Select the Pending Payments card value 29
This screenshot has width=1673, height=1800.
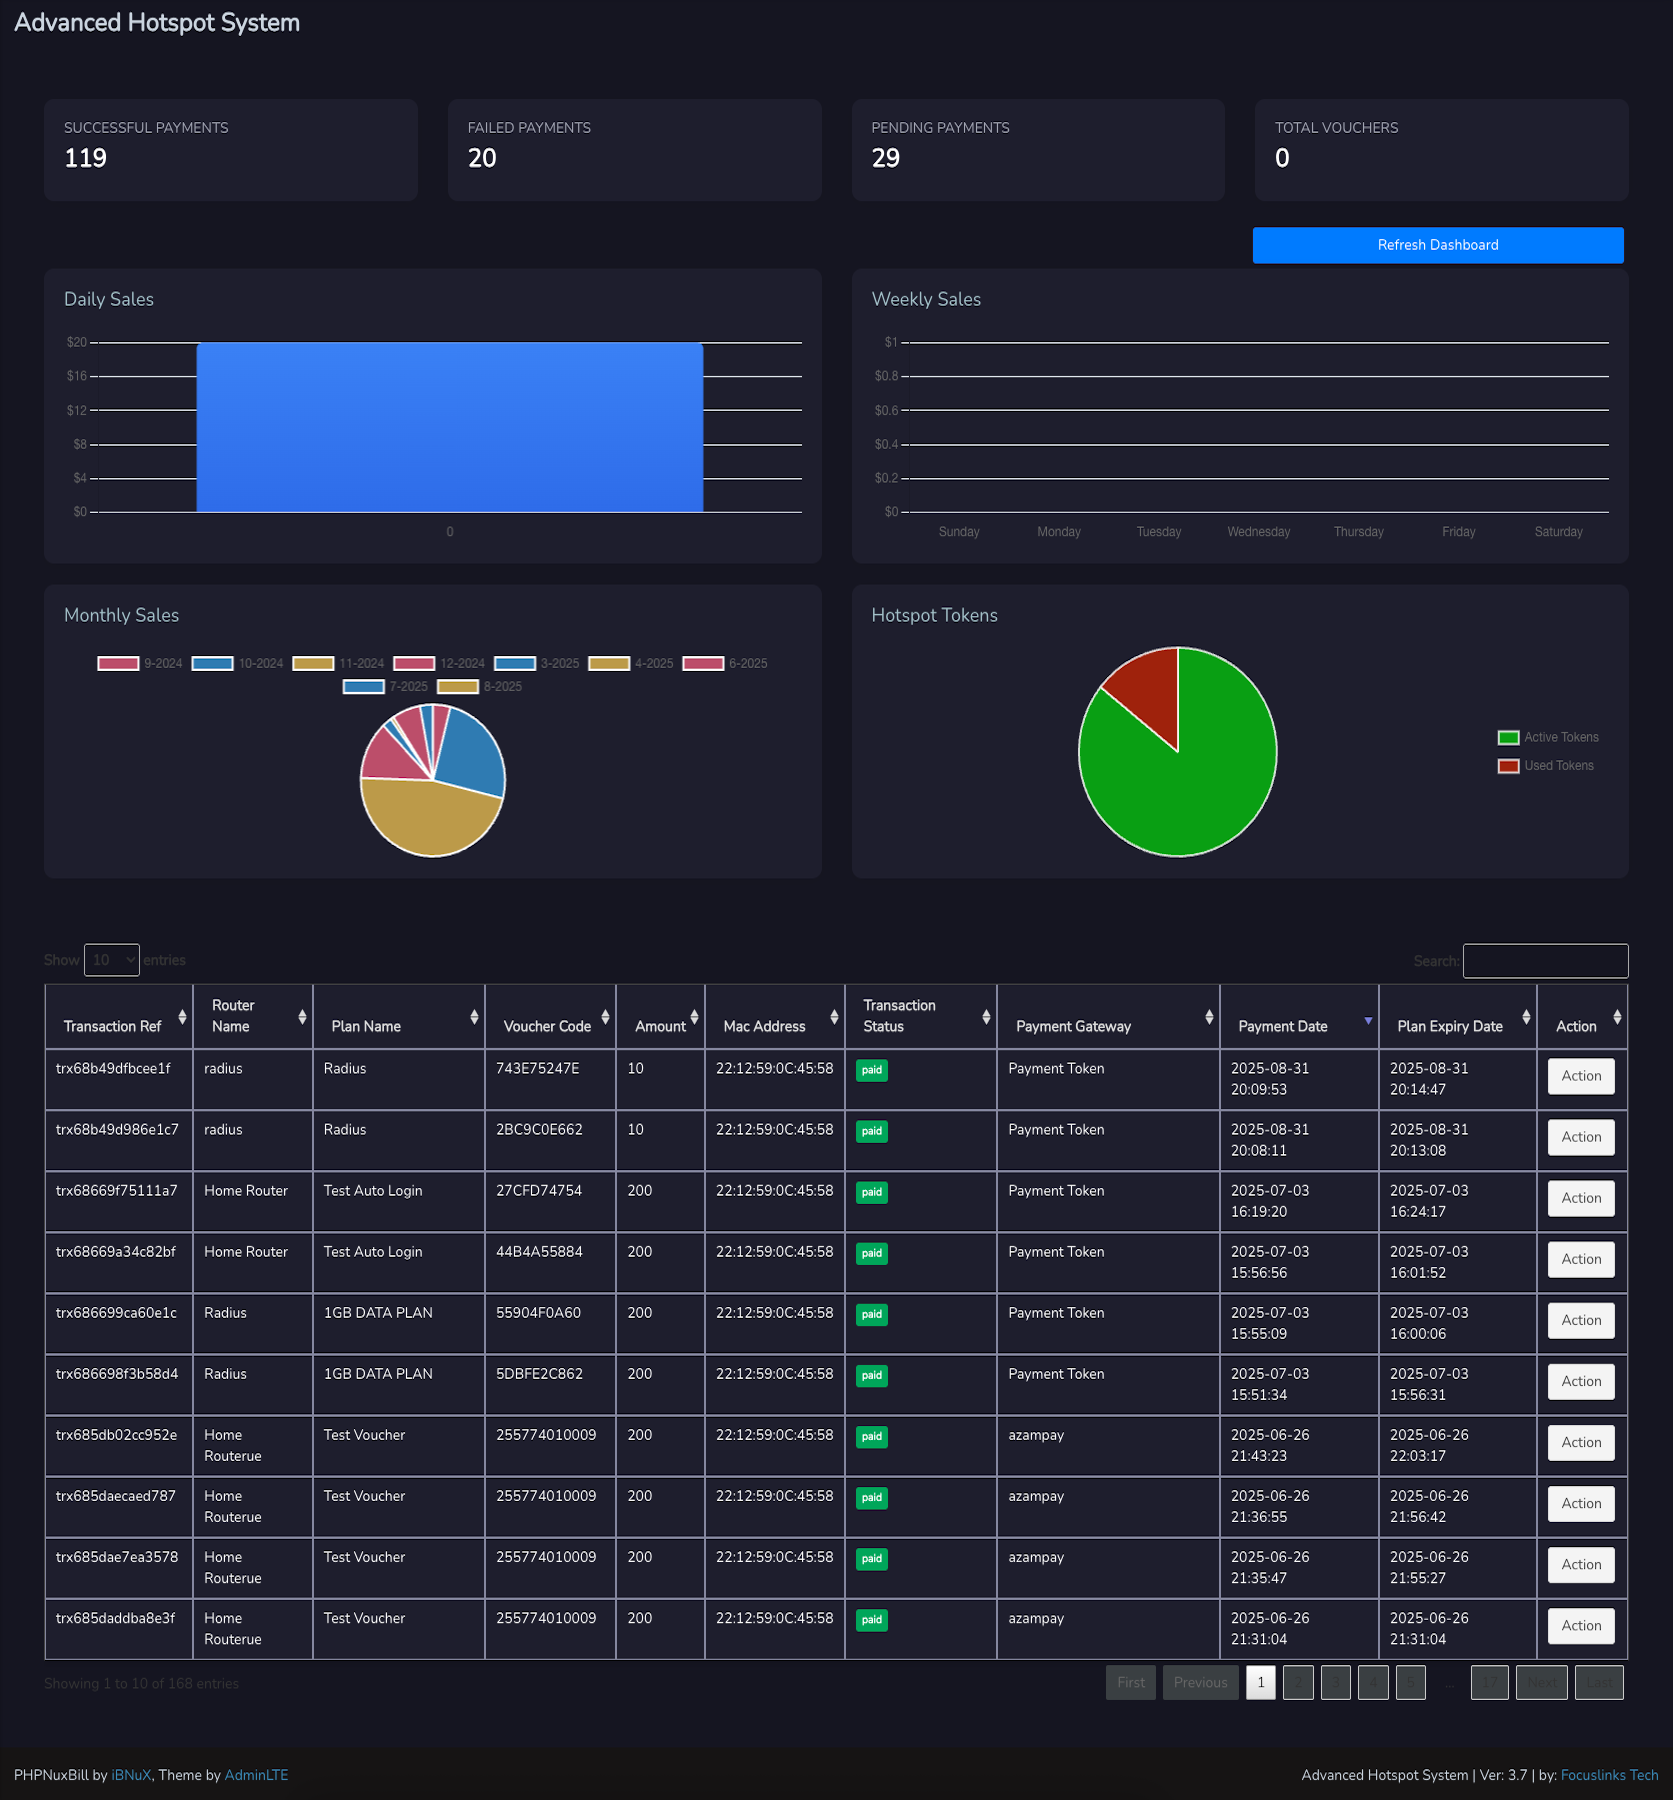click(886, 158)
